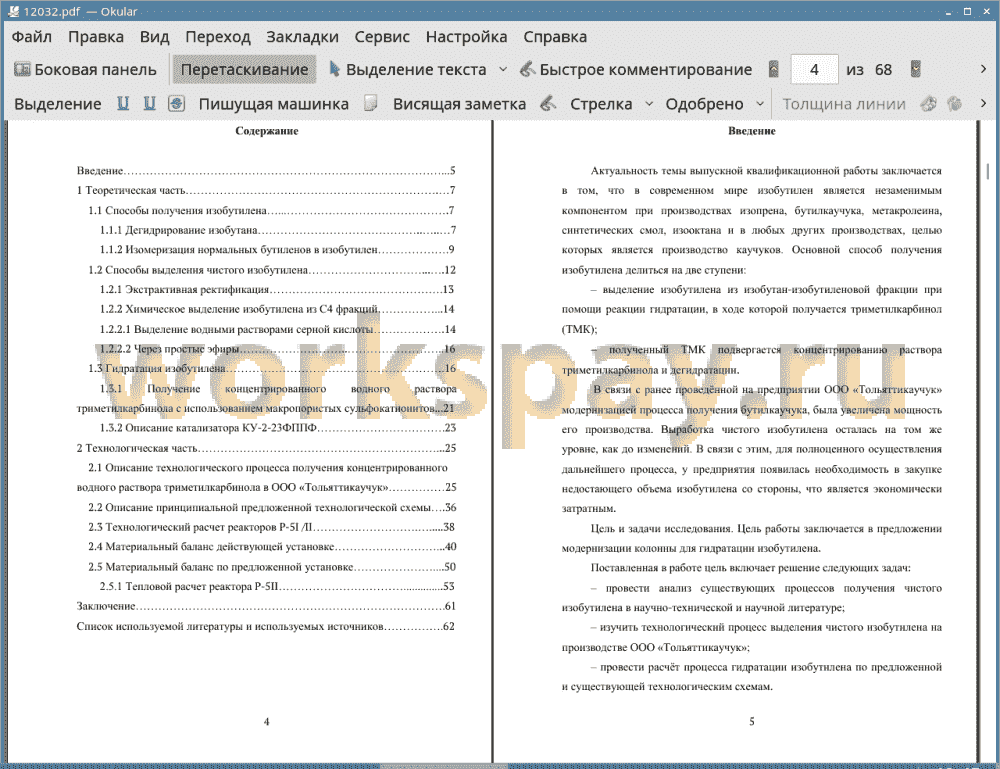The height and width of the screenshot is (769, 1000).
Task: Click contents entry 1.2.1 Экстрактивная ректификация
Action: click(277, 289)
